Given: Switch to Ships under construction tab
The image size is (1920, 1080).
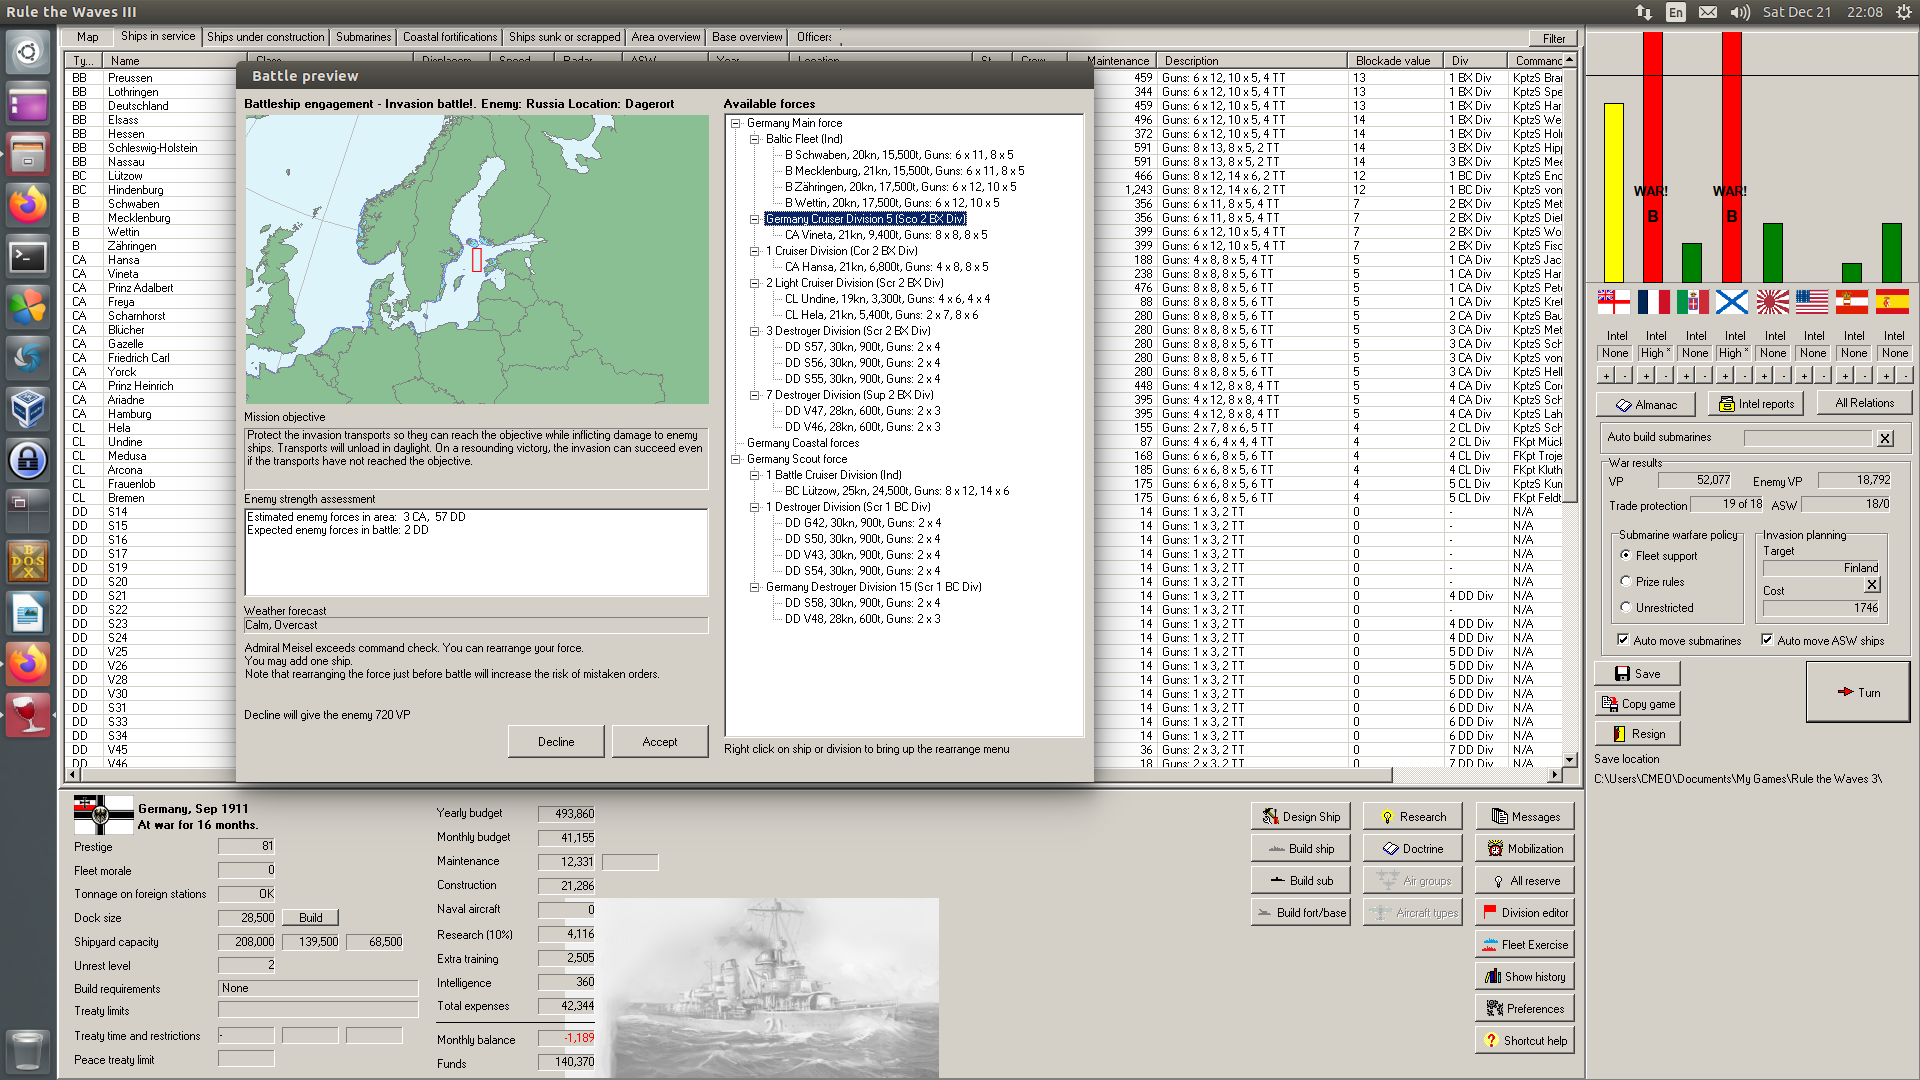Looking at the screenshot, I should click(x=266, y=38).
